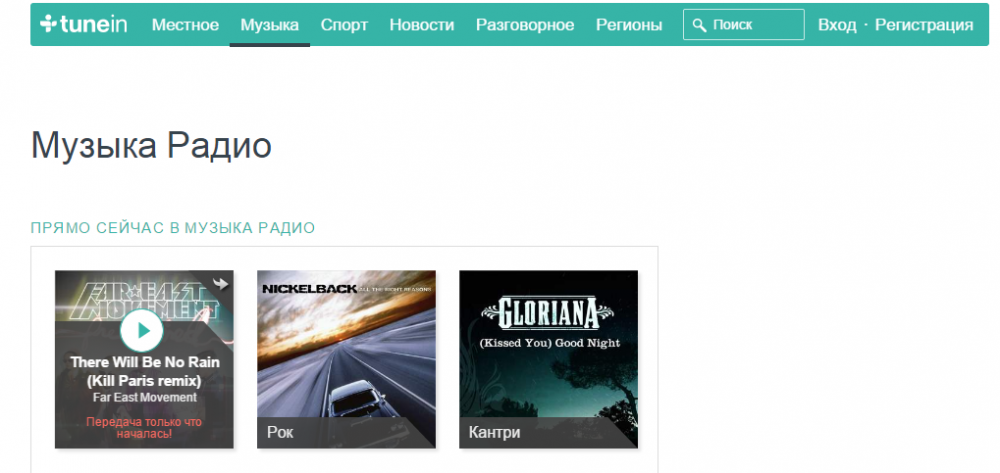Focus the Поиск search field
The width and height of the screenshot is (1000, 473).
pos(744,25)
